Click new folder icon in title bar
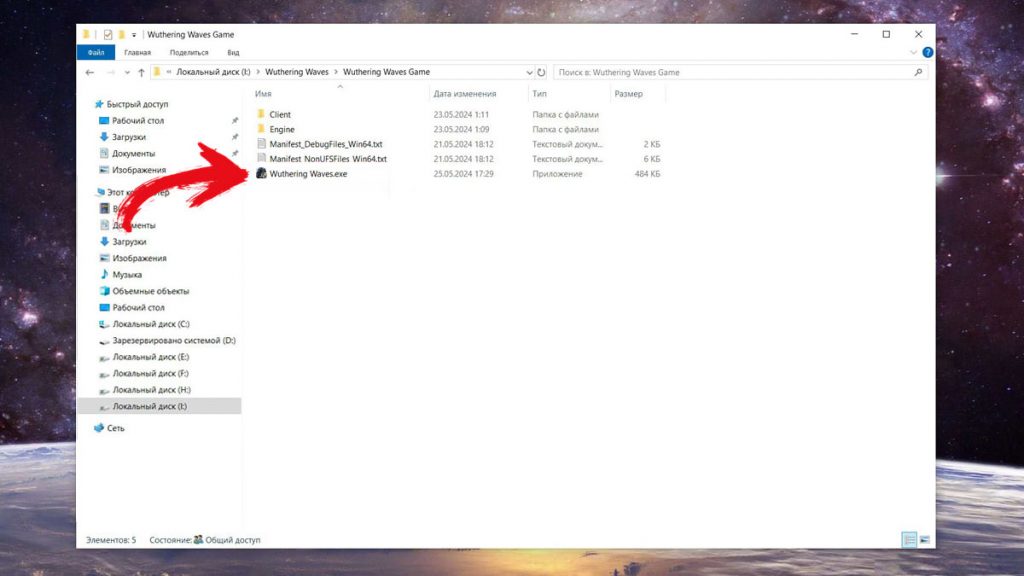Viewport: 1024px width, 576px height. [121, 35]
